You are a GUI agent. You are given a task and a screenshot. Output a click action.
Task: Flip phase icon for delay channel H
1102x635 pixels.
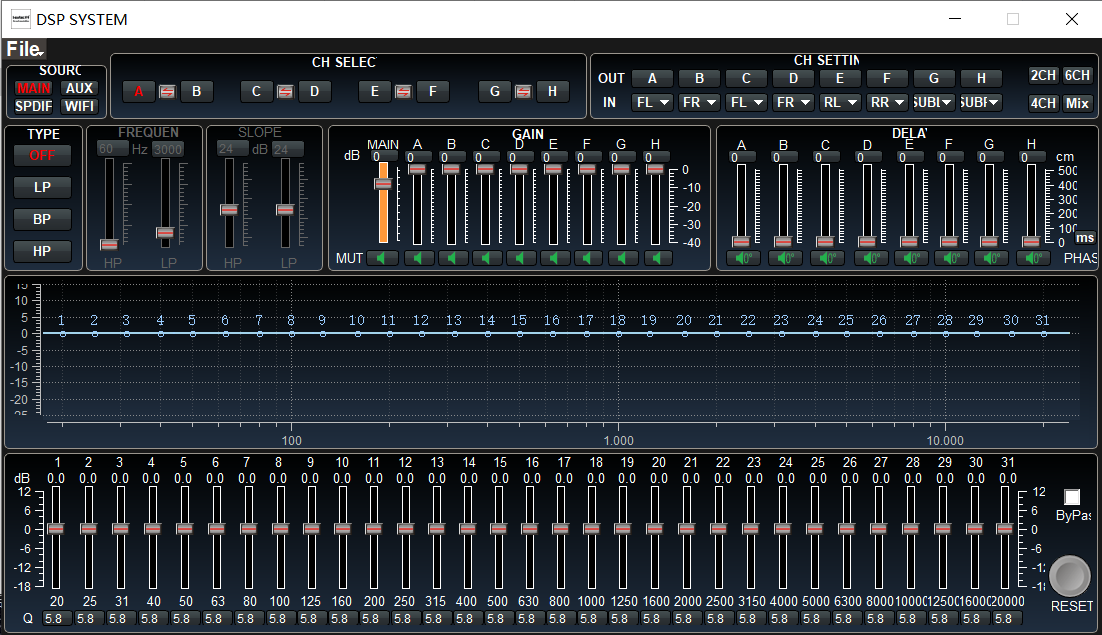point(1033,258)
